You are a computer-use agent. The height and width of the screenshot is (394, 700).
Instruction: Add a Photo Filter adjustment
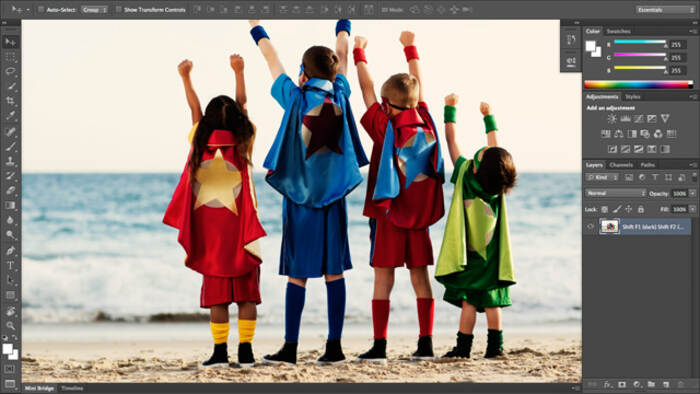click(645, 134)
